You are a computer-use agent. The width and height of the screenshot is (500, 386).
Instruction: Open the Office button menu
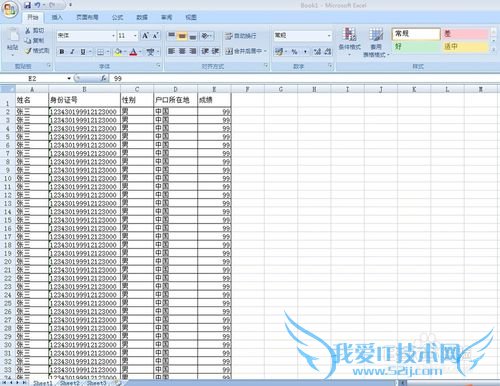9,9
